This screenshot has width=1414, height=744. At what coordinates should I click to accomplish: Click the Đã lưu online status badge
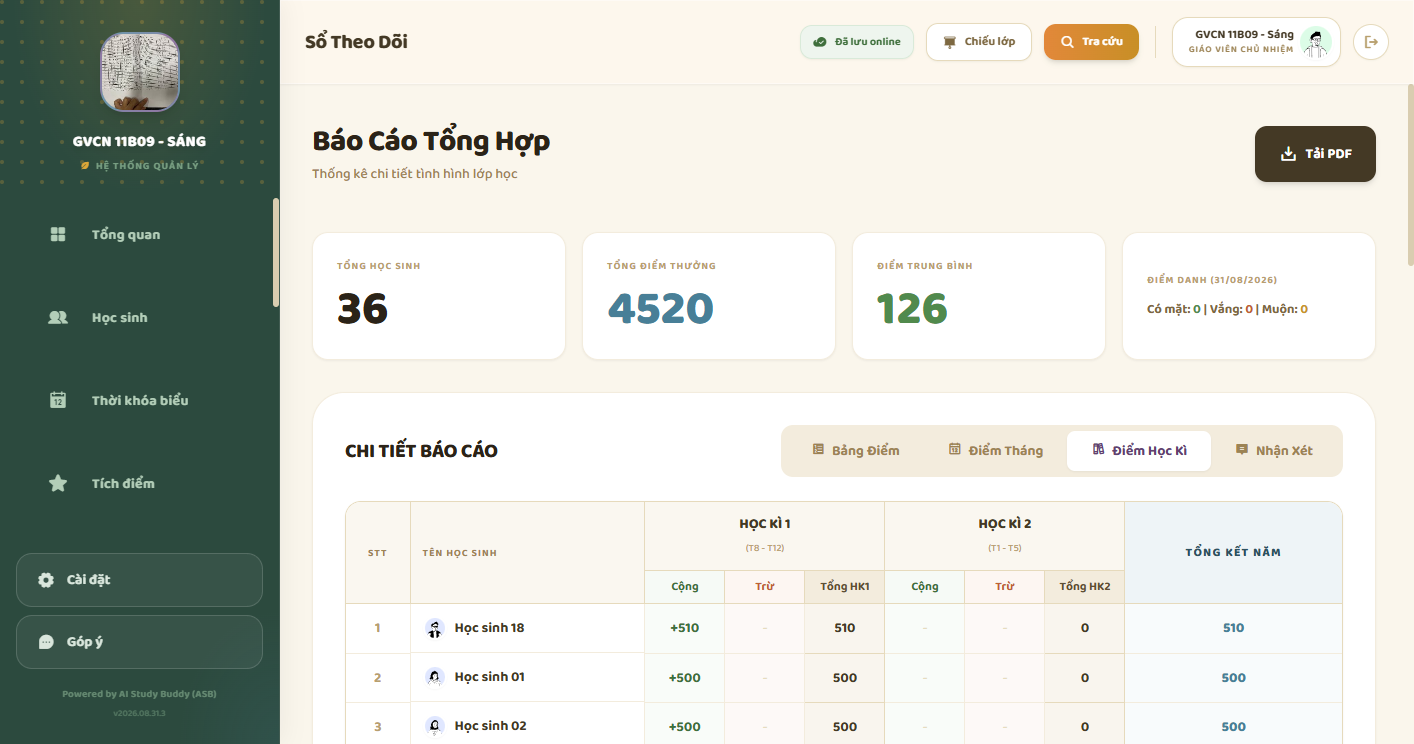(857, 42)
